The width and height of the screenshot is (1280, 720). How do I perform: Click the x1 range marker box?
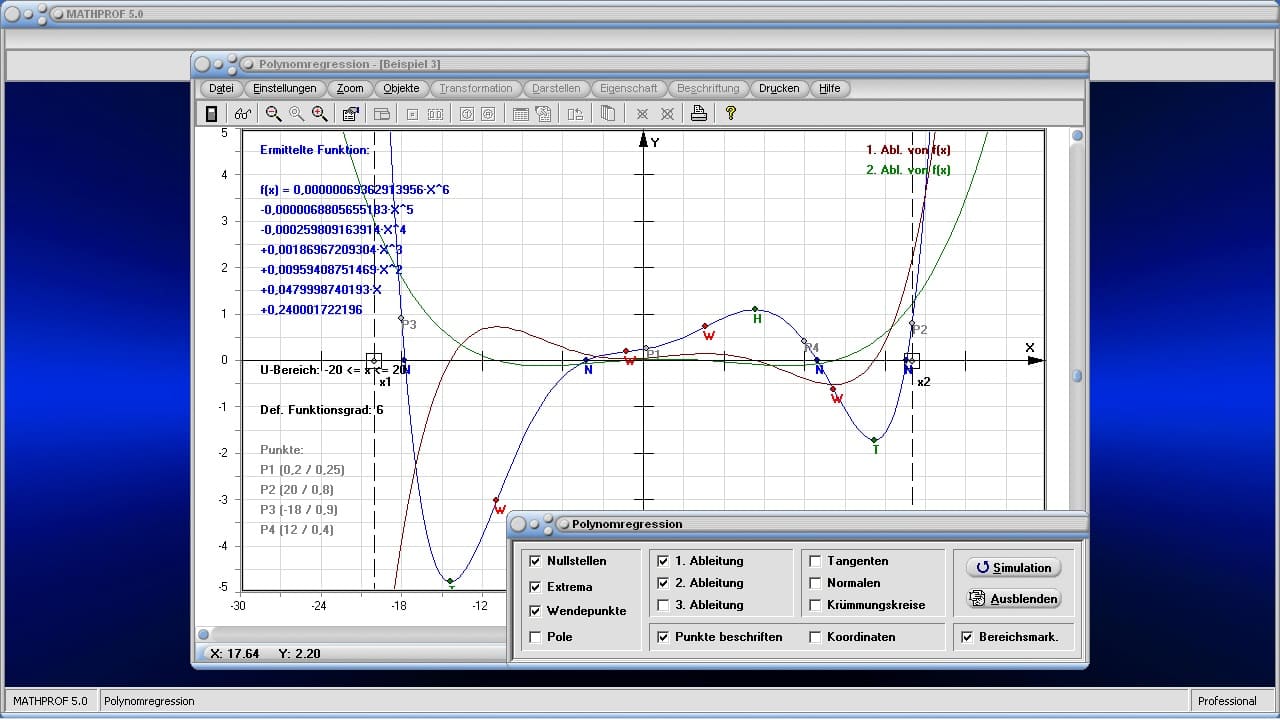[x=374, y=361]
